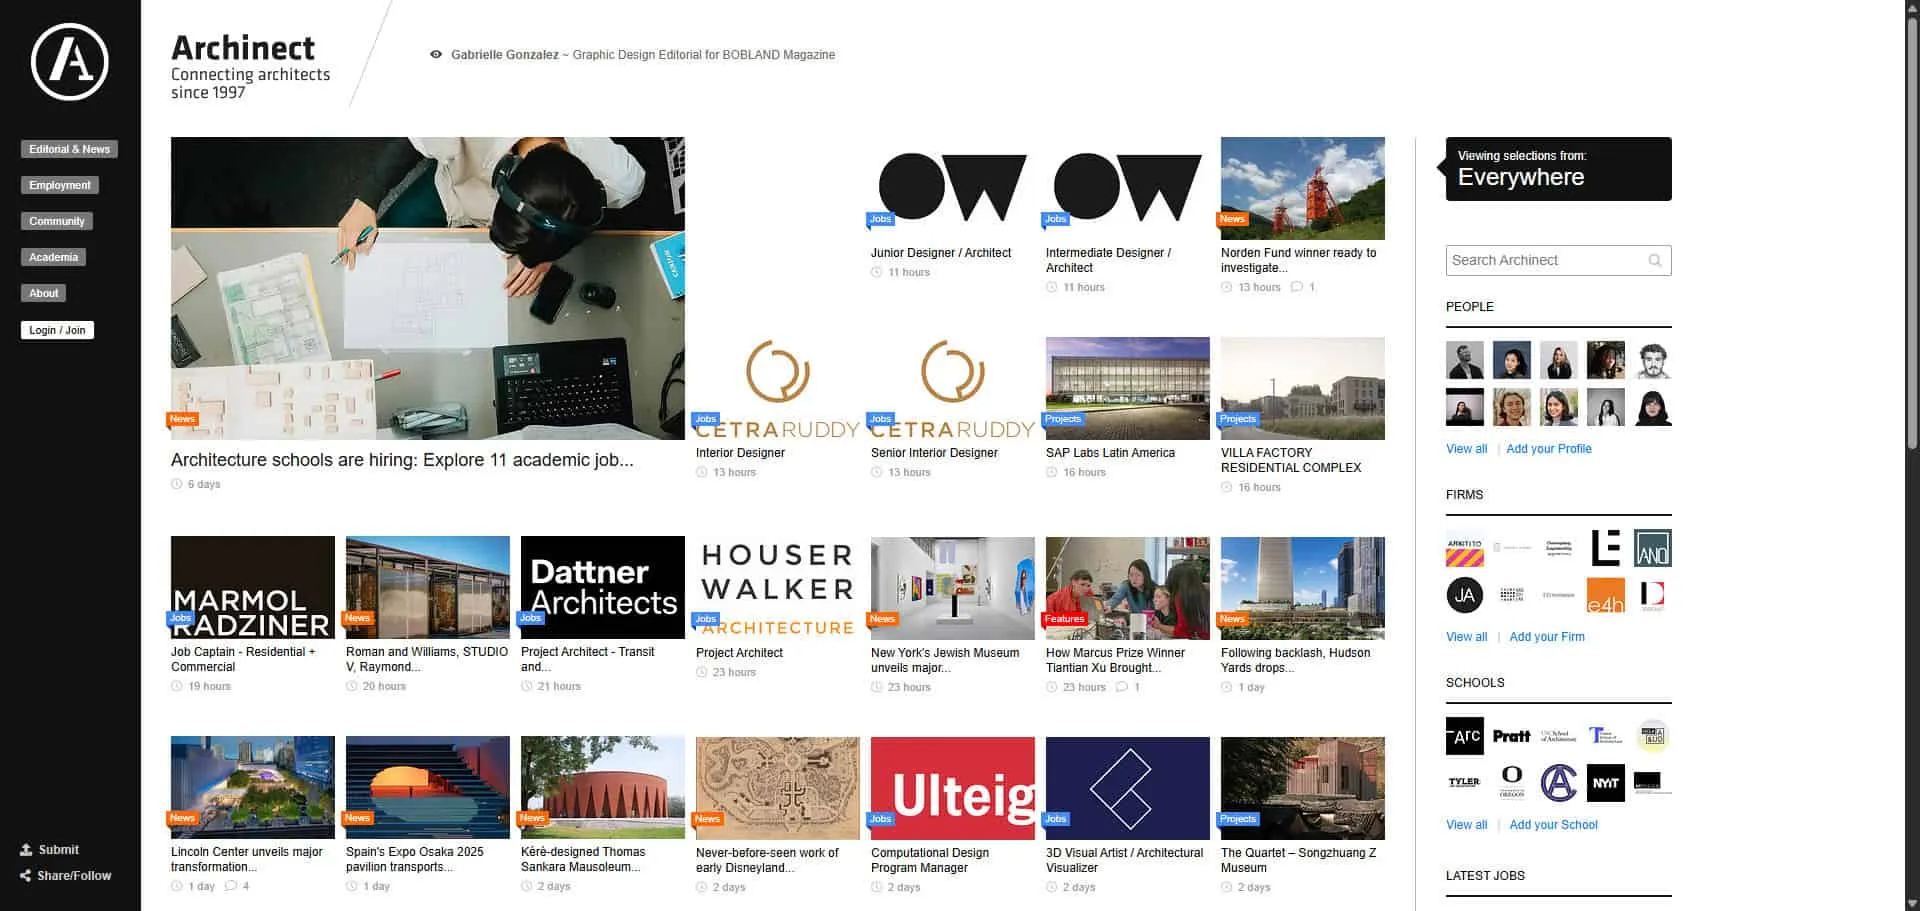Click the Submit upload icon

(x=26, y=850)
